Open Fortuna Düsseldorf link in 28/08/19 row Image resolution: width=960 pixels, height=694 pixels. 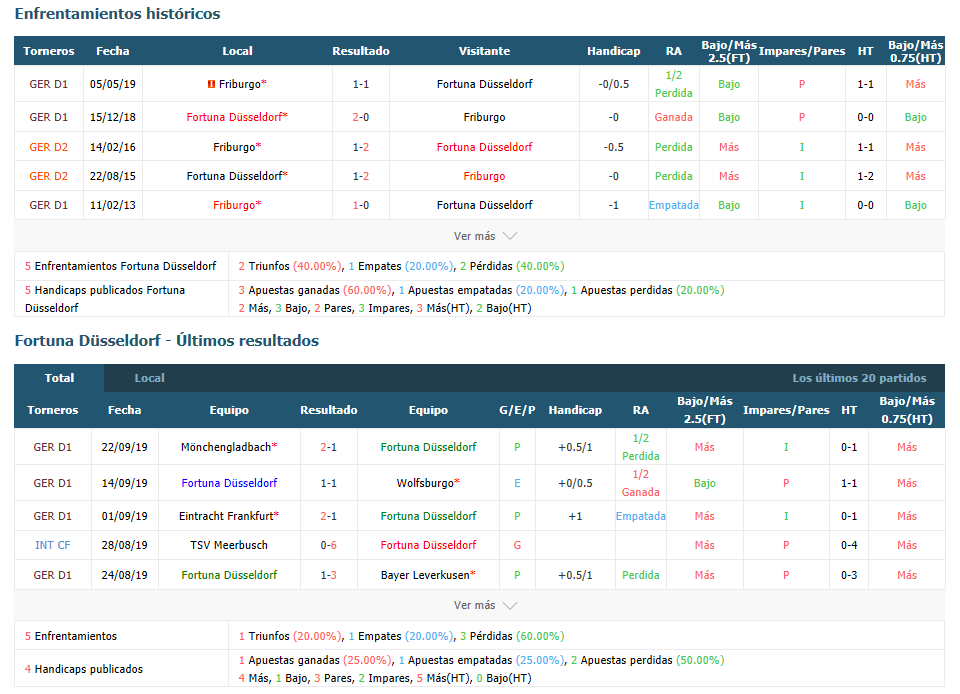pos(428,545)
